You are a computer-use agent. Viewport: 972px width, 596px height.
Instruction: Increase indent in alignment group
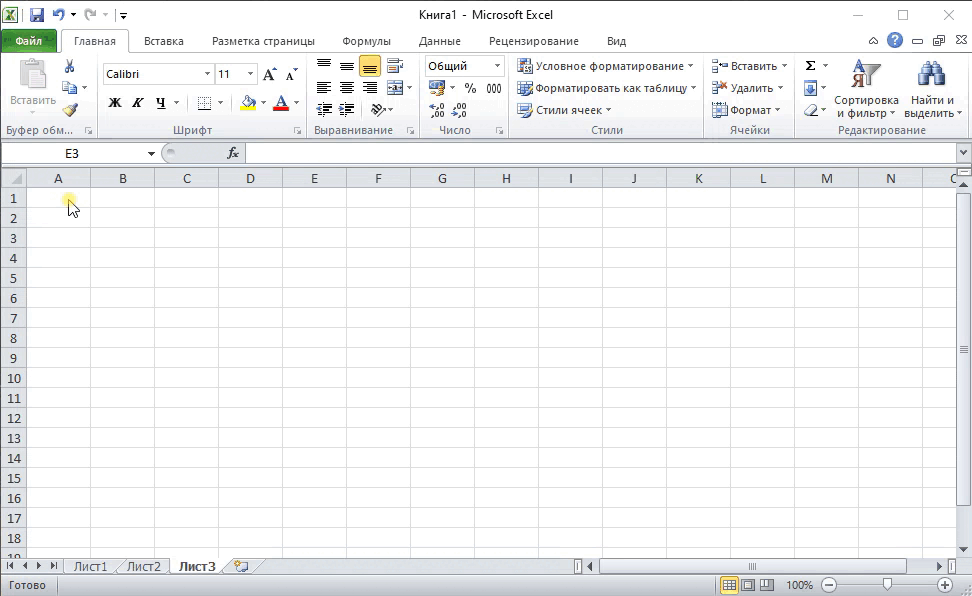[x=347, y=110]
